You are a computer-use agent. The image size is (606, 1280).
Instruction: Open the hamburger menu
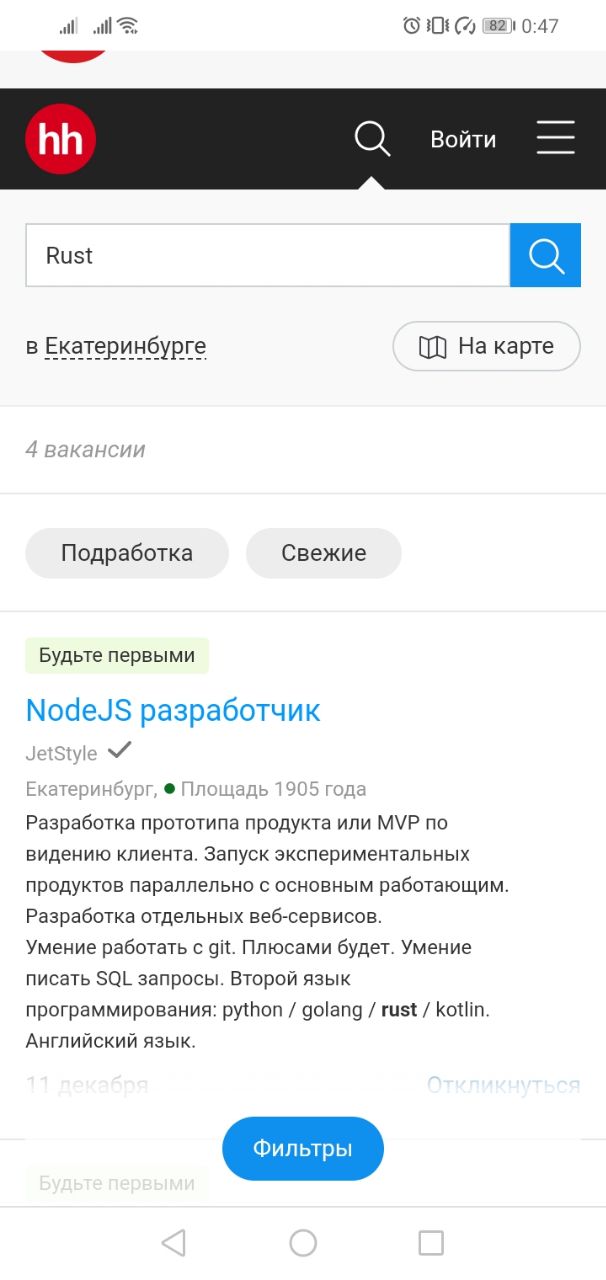tap(555, 138)
